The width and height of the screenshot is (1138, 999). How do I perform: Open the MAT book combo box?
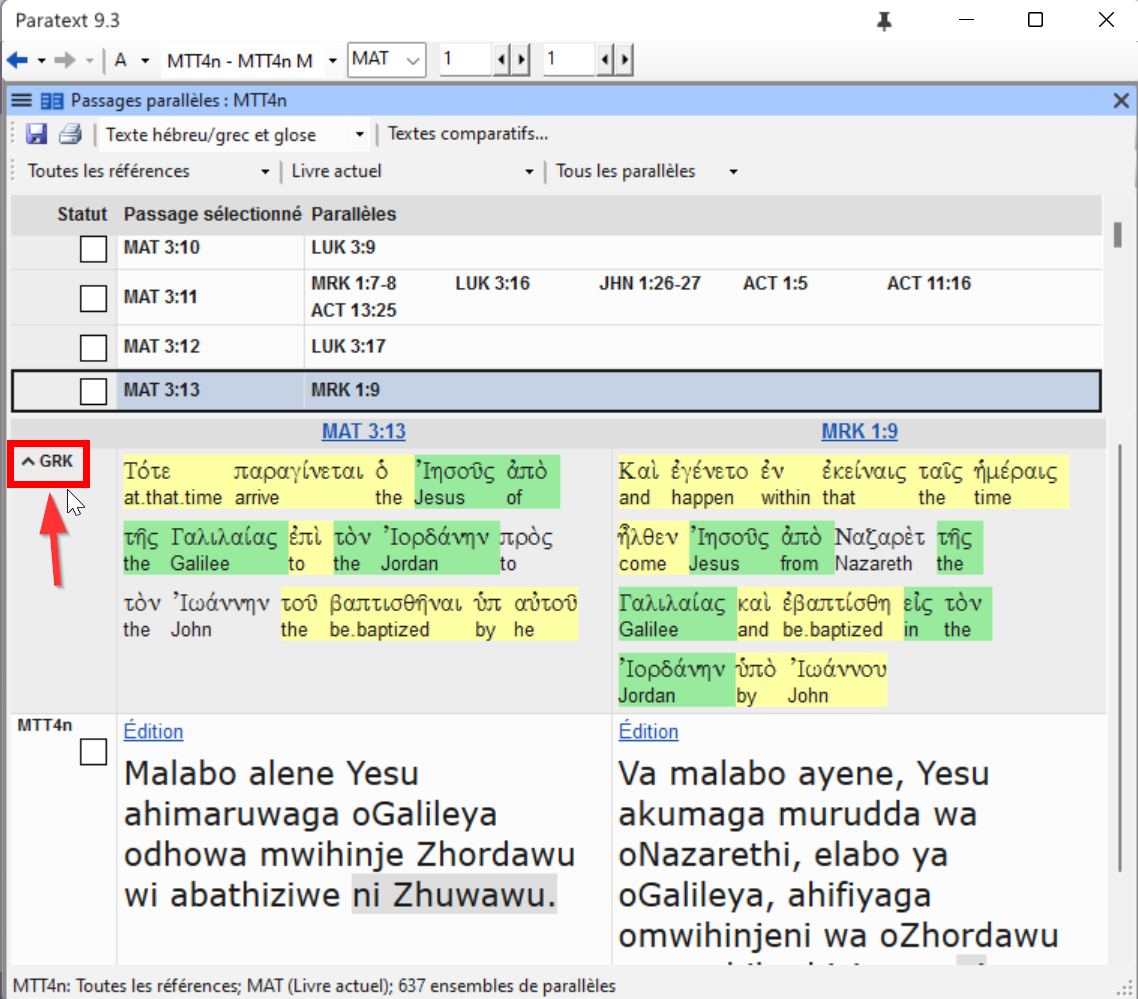click(387, 60)
